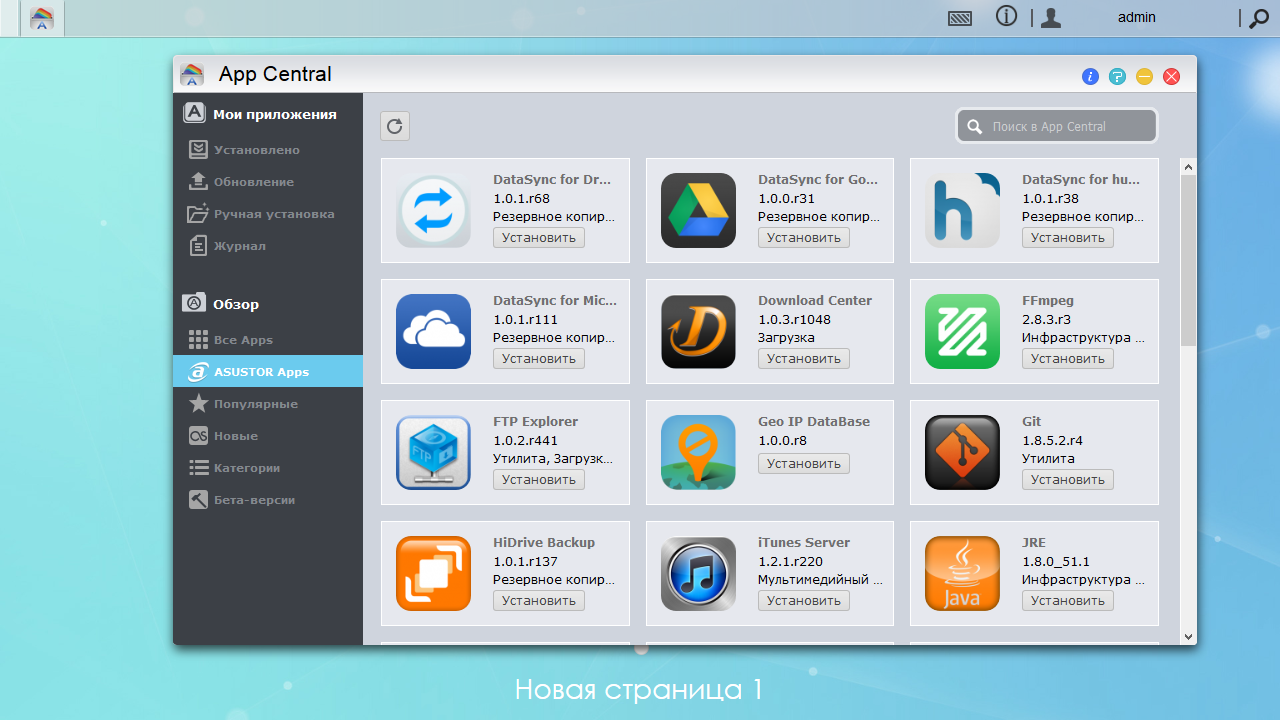Open the DataSync for hubiC app icon

pyautogui.click(x=962, y=210)
